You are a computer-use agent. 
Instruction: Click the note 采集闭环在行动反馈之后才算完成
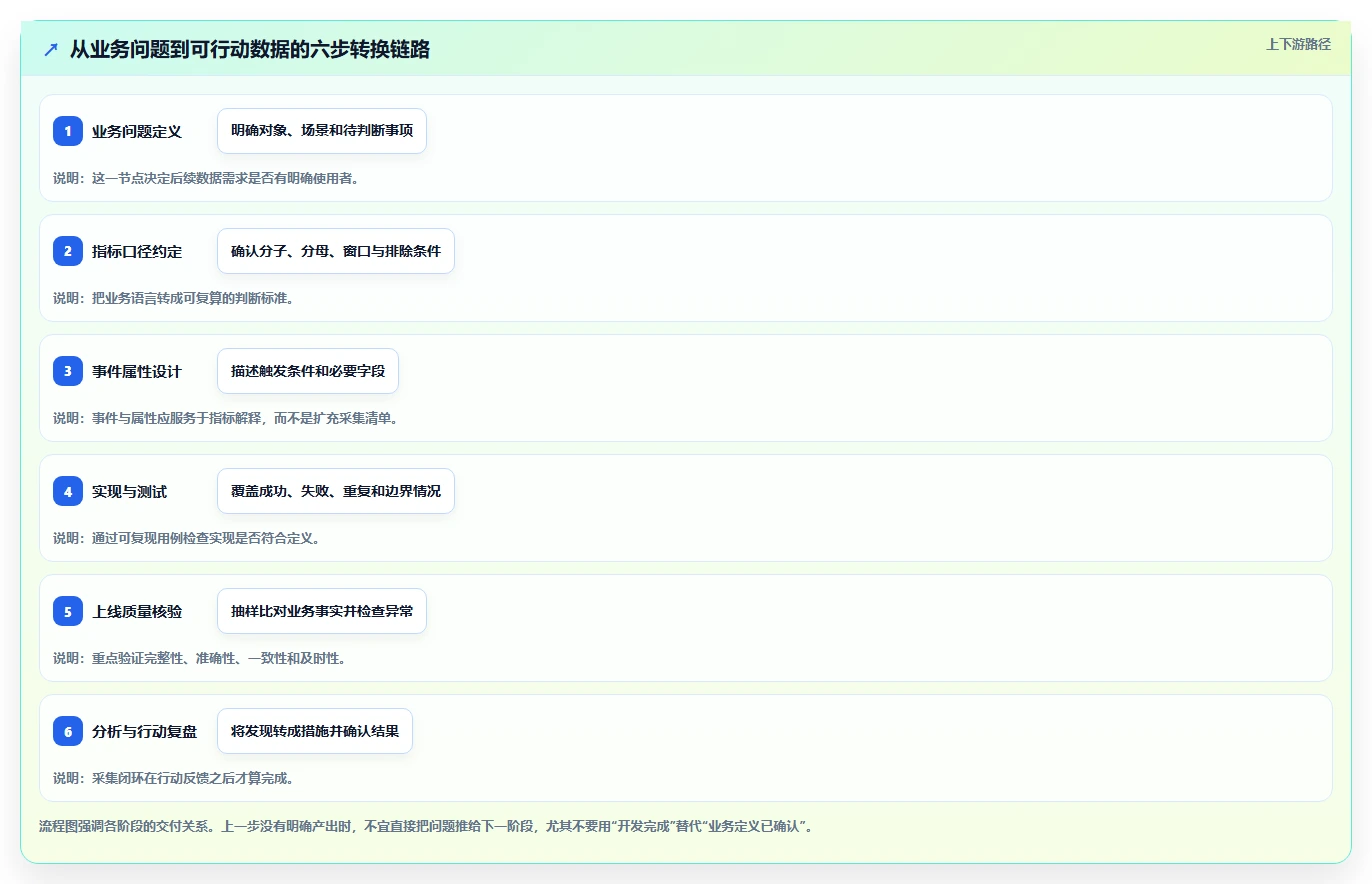click(x=173, y=778)
